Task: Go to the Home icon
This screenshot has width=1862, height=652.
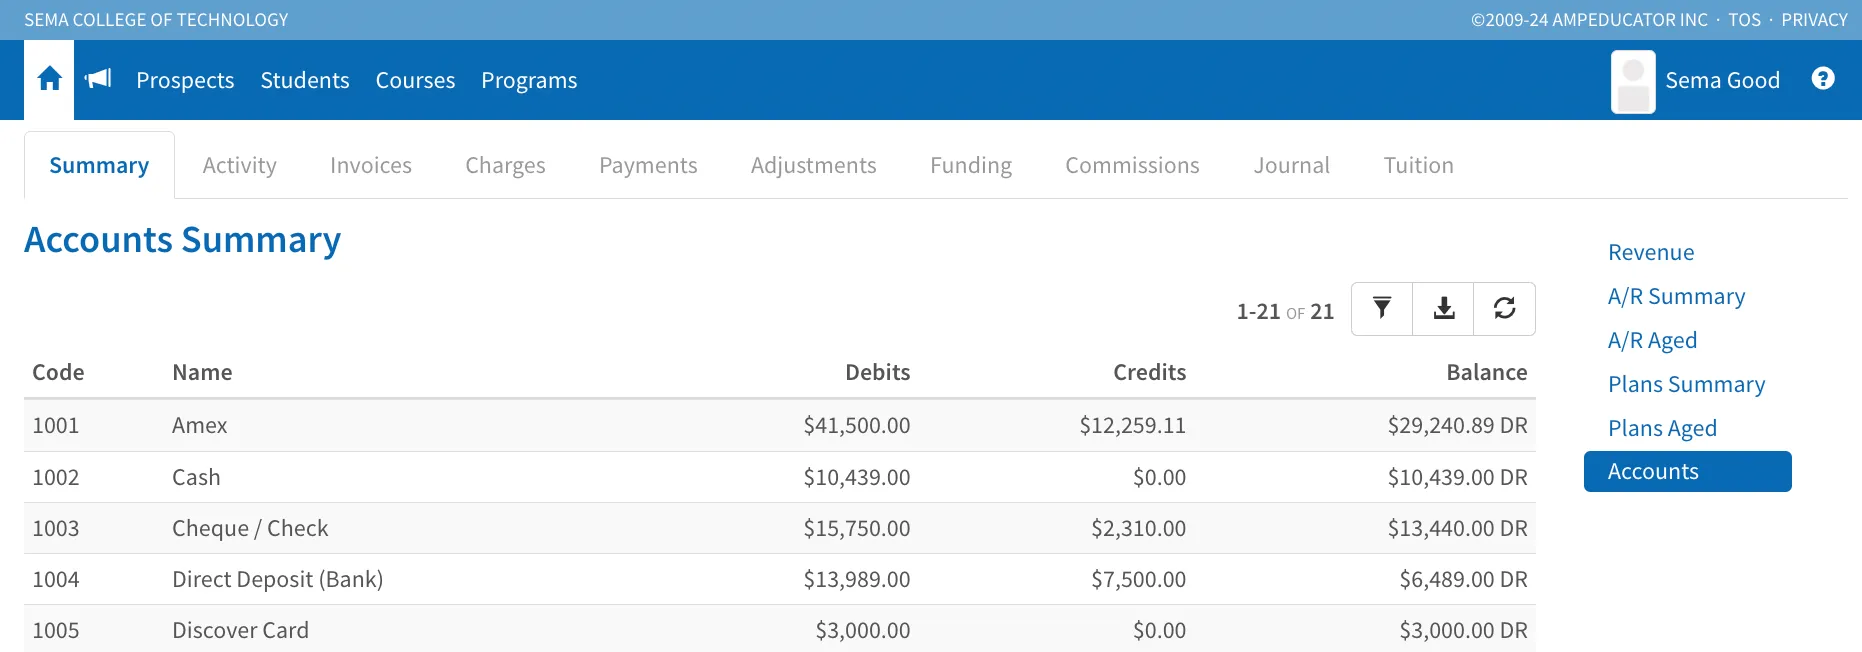Action: (49, 79)
